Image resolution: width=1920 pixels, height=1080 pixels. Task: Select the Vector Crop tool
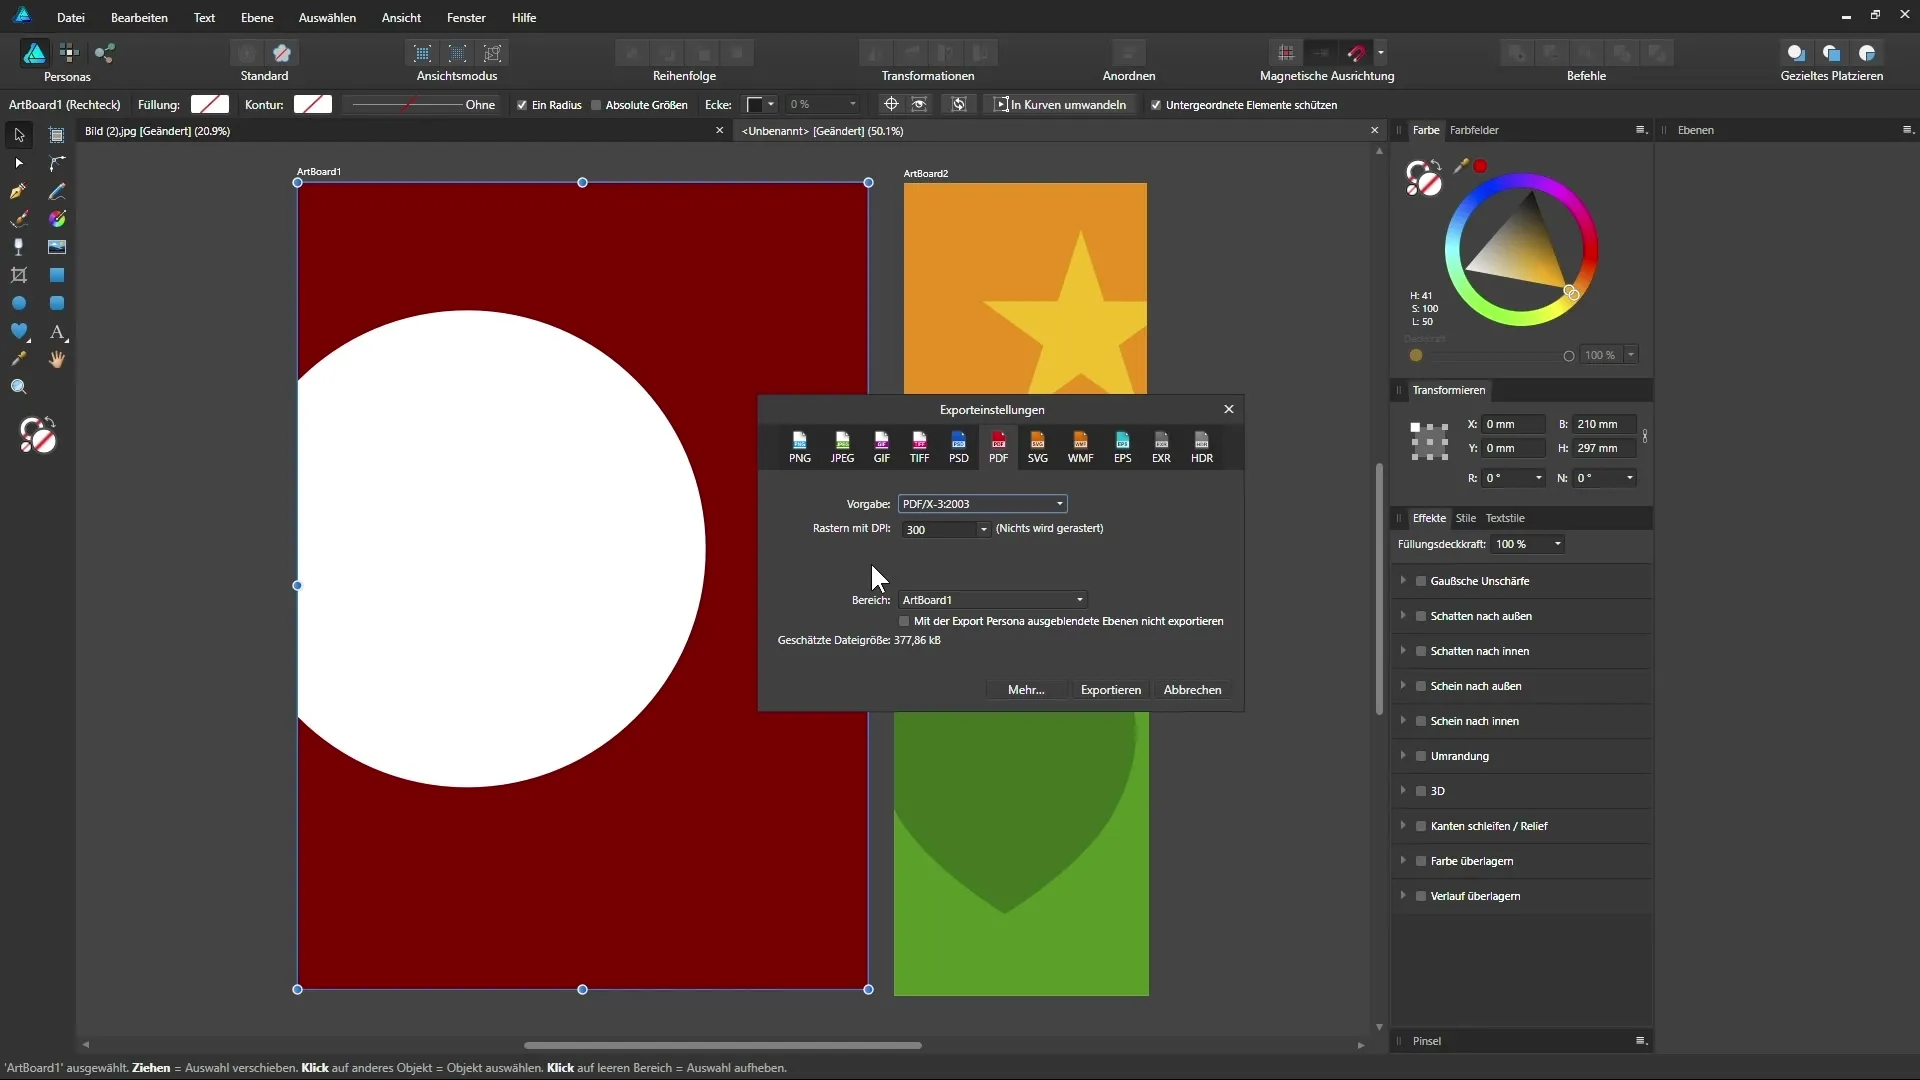coord(19,275)
